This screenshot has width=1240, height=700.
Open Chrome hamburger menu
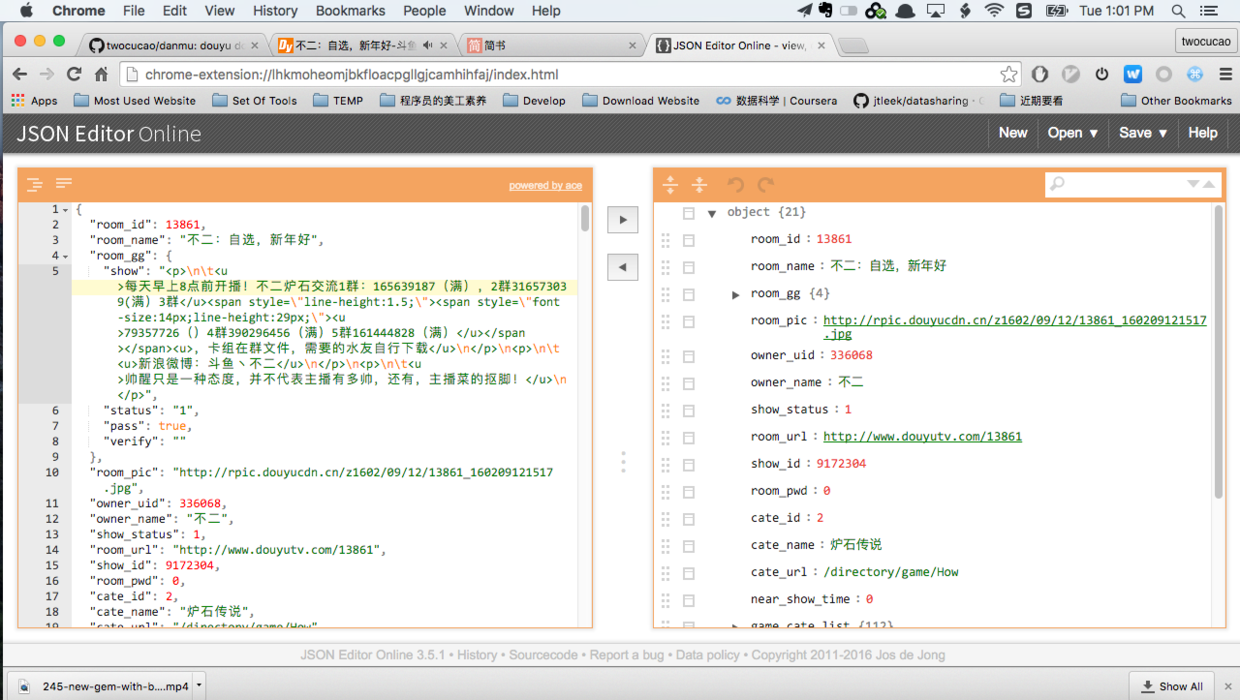click(x=1225, y=74)
